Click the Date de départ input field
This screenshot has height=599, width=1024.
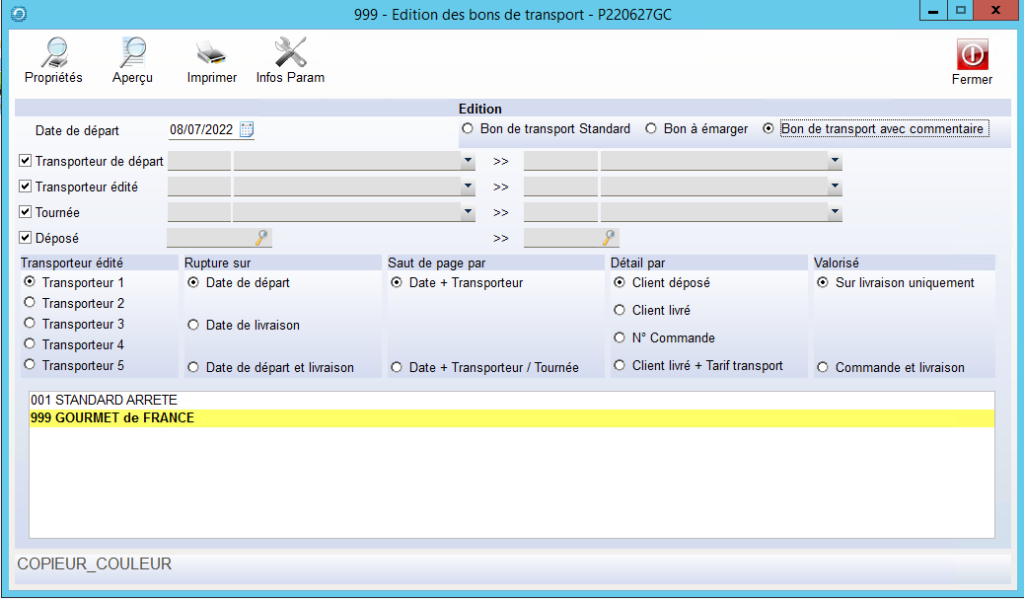pos(203,130)
